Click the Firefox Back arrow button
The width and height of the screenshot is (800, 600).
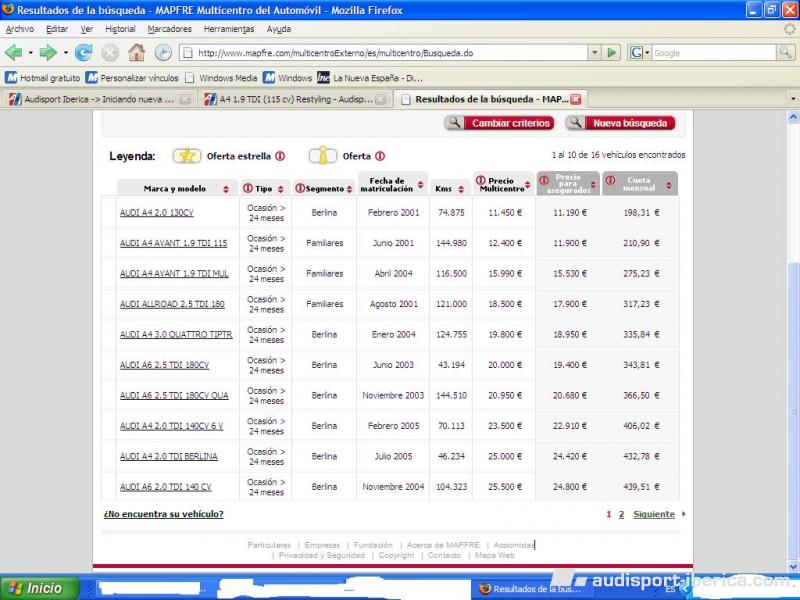point(13,53)
